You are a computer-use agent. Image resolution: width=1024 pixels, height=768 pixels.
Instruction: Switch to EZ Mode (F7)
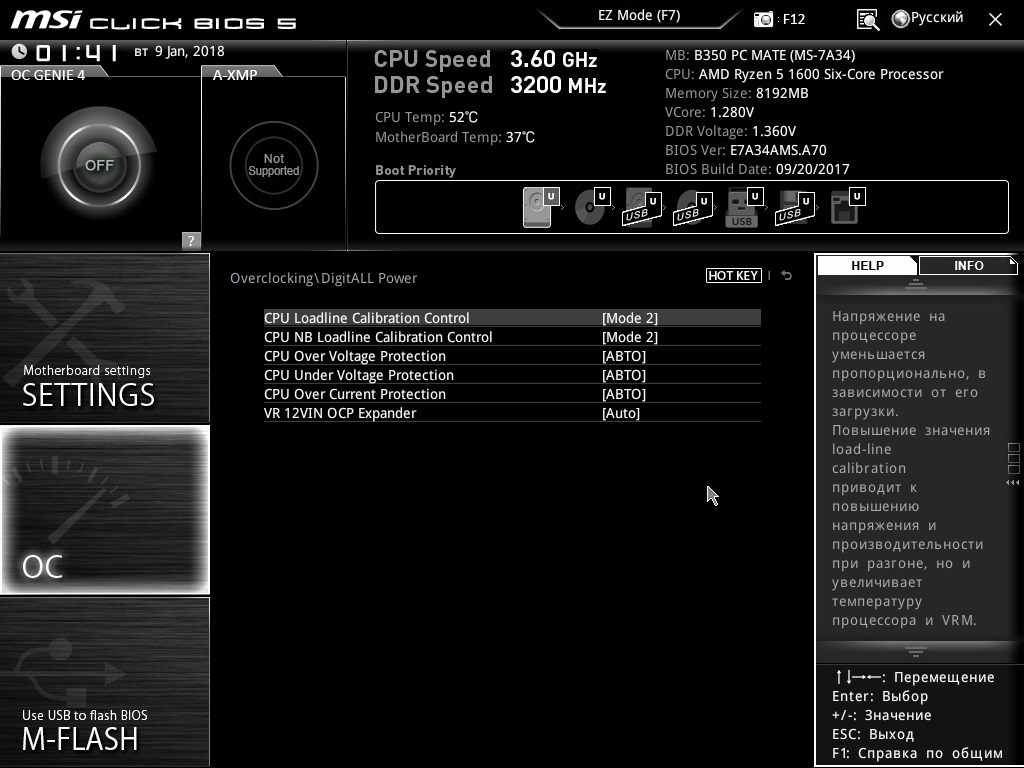pyautogui.click(x=639, y=16)
